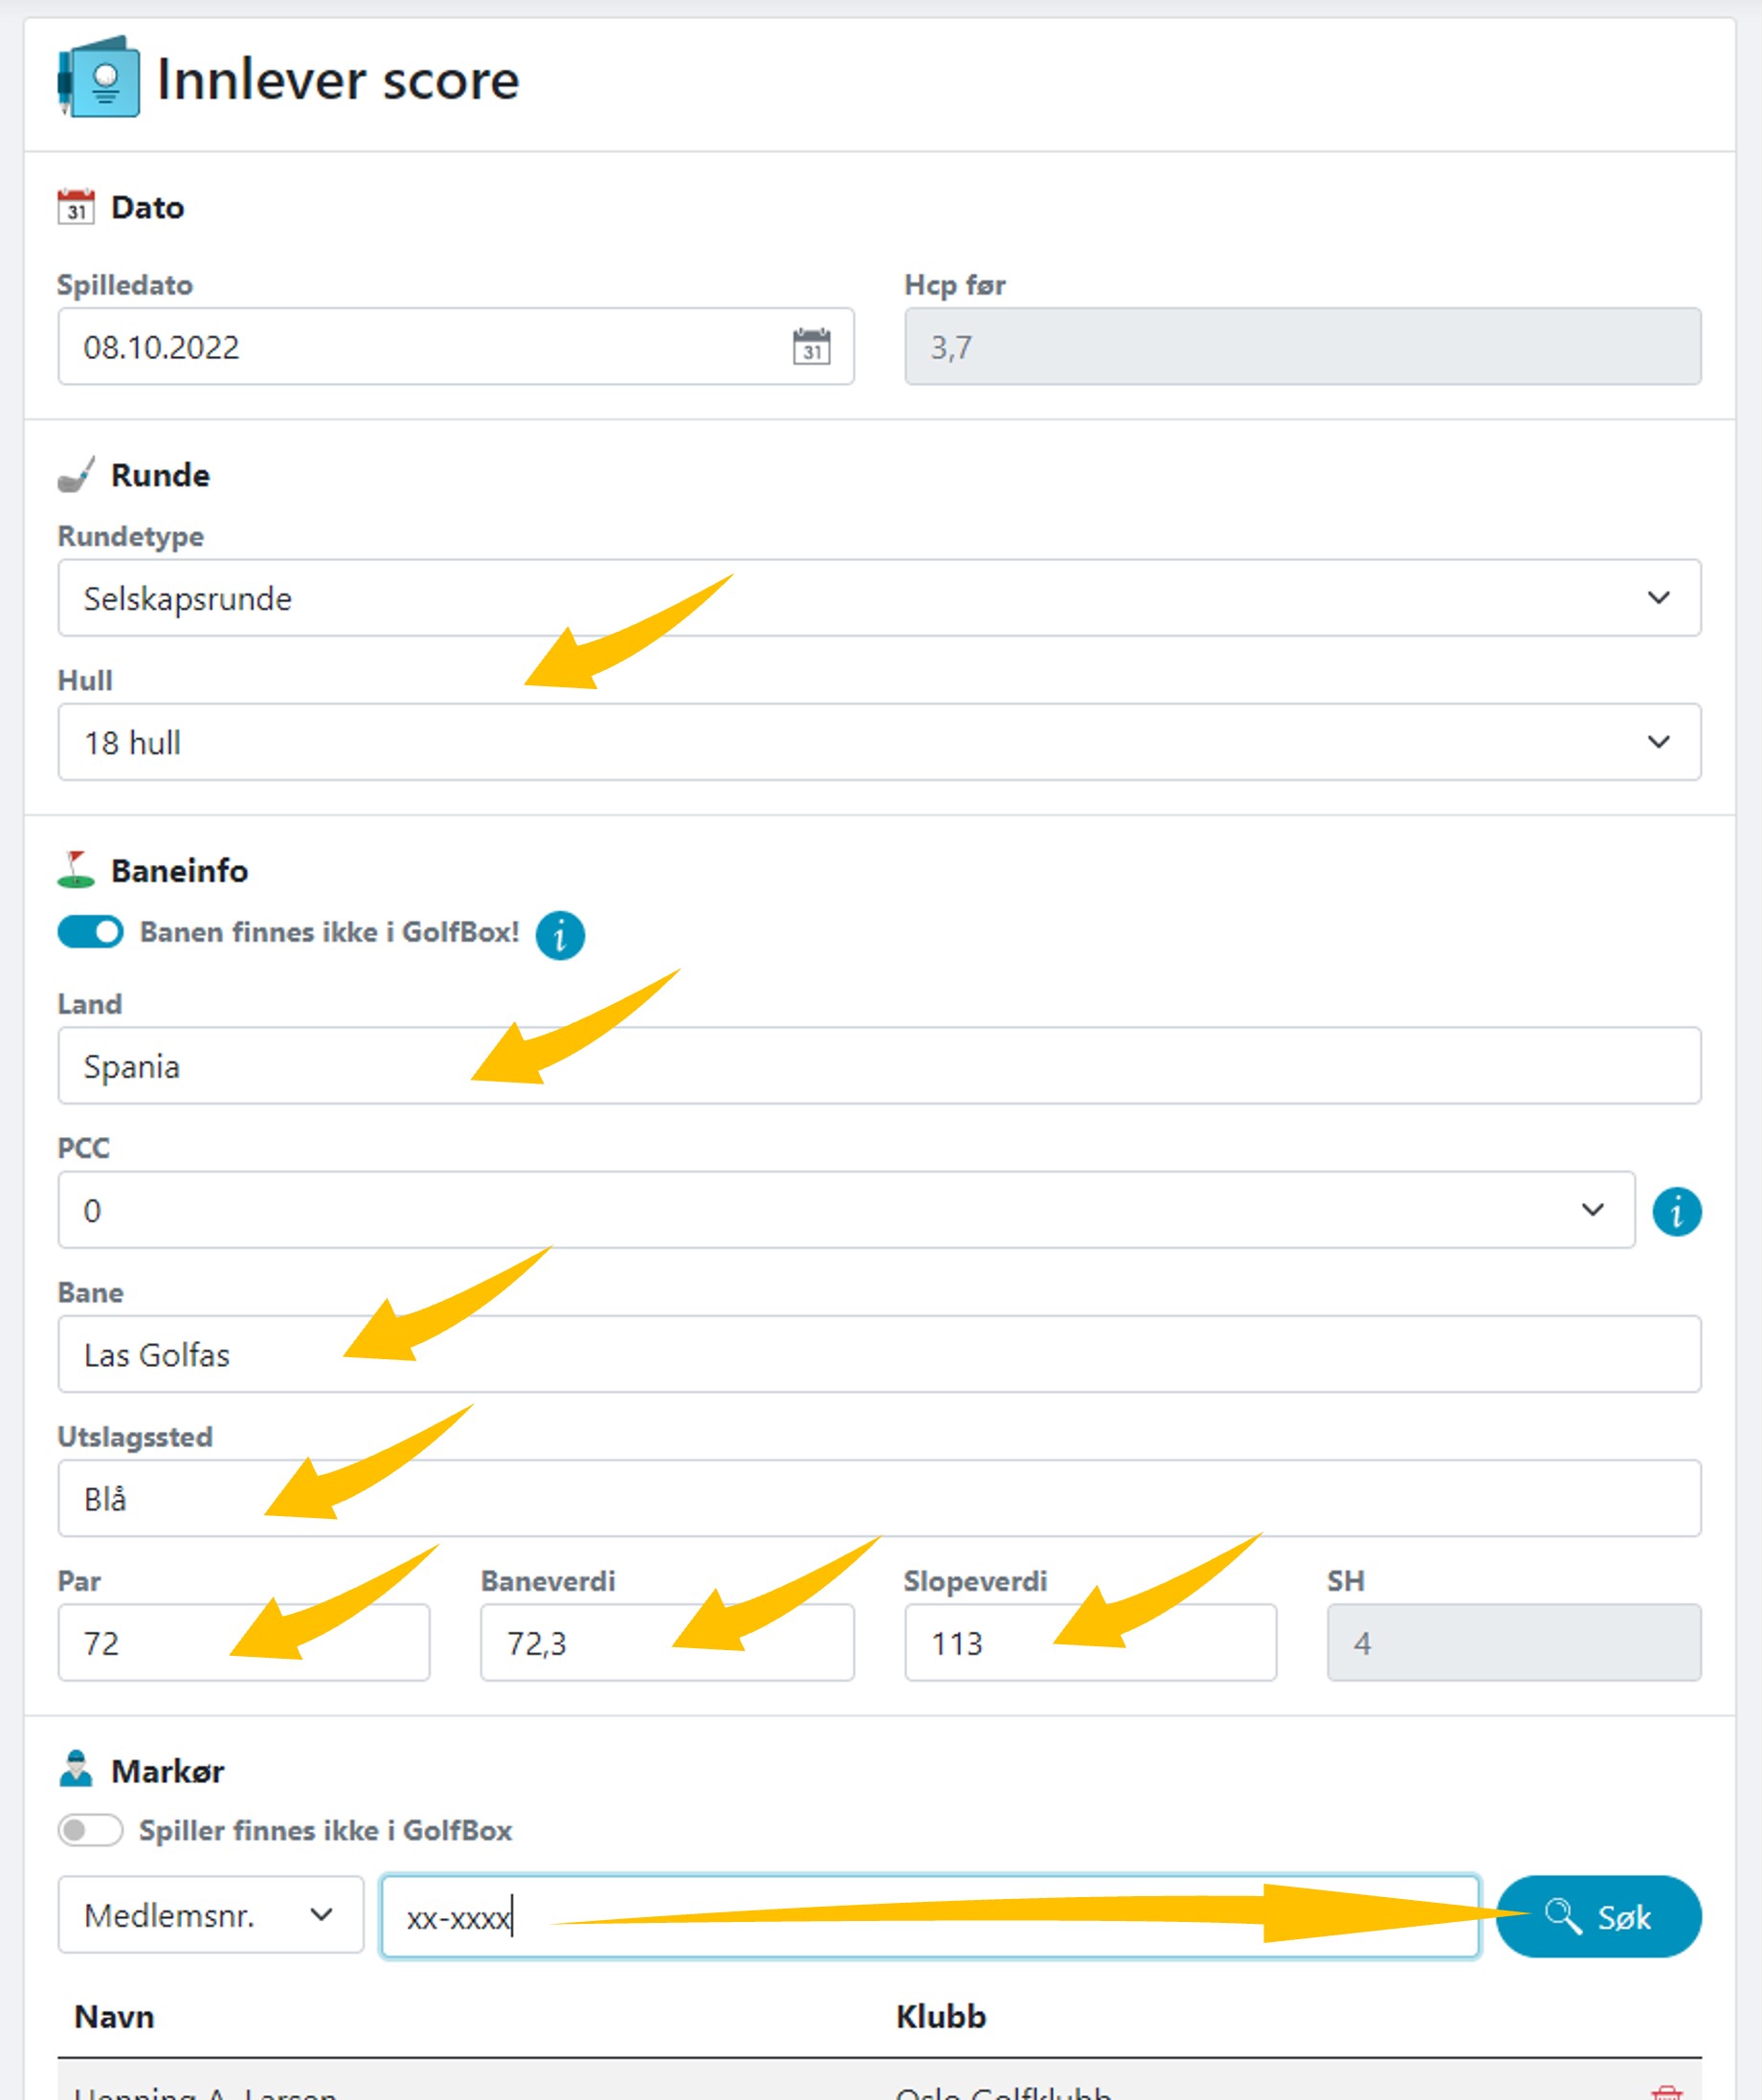Expand the Hull dropdown showing 18 hull
Viewport: 1762px width, 2100px height.
879,742
